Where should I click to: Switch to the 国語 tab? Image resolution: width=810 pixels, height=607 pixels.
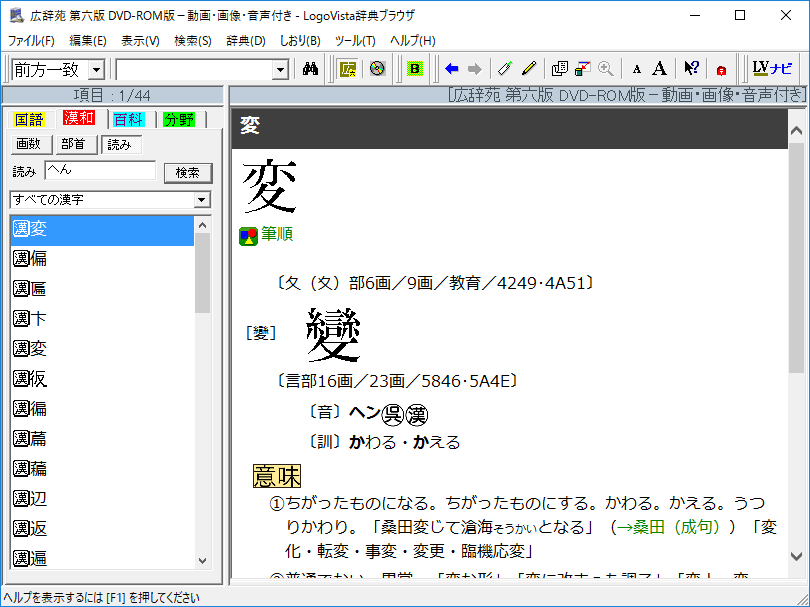[x=29, y=119]
